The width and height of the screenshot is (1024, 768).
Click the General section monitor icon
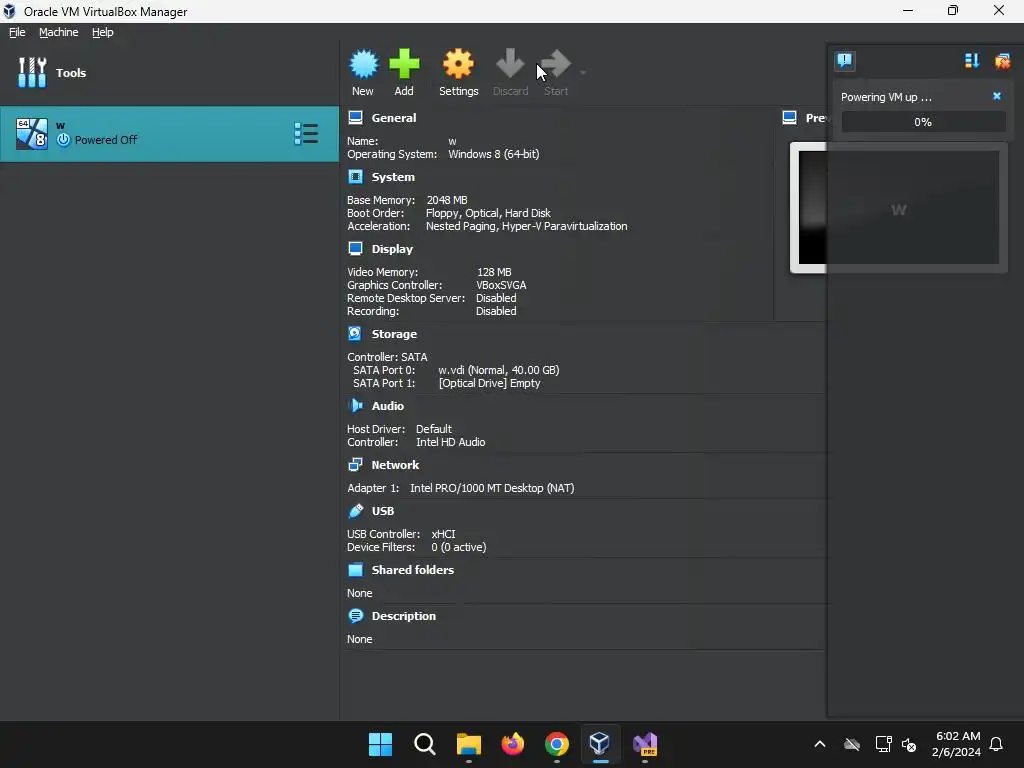point(355,118)
